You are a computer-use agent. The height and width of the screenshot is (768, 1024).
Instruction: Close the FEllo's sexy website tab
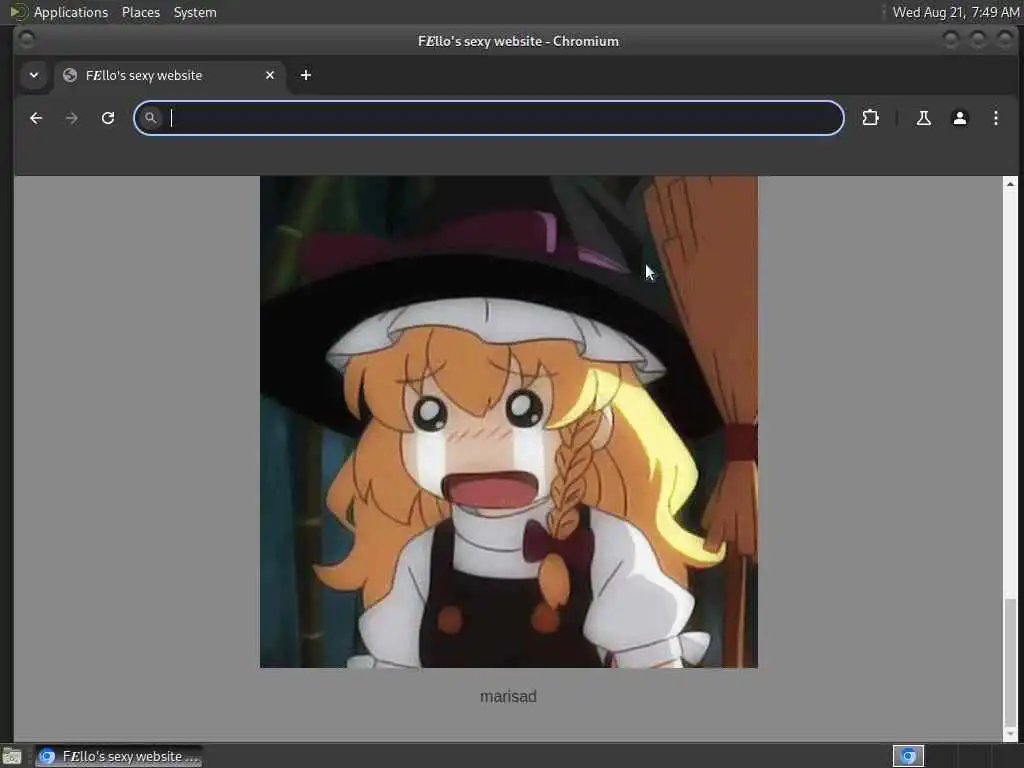[270, 75]
